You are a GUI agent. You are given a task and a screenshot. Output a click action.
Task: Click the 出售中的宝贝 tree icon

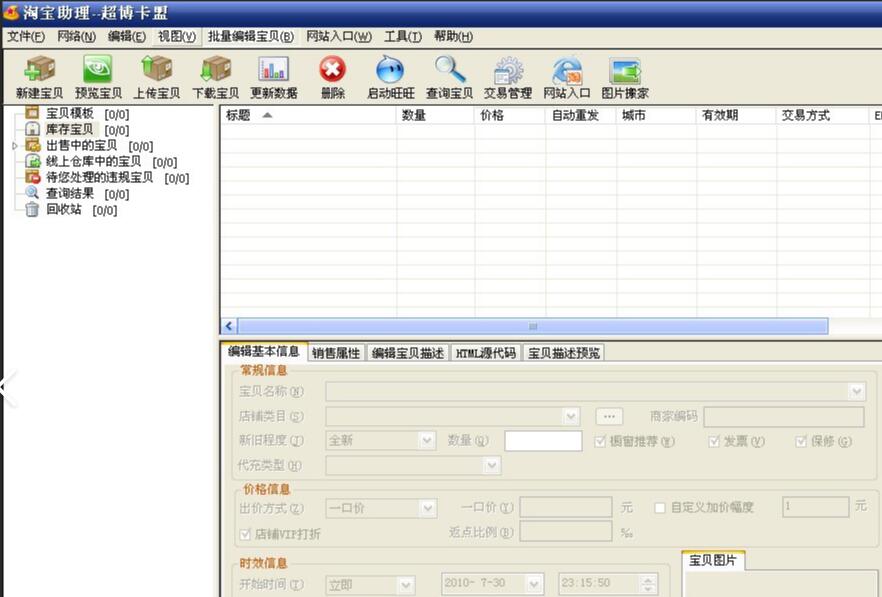tap(33, 146)
